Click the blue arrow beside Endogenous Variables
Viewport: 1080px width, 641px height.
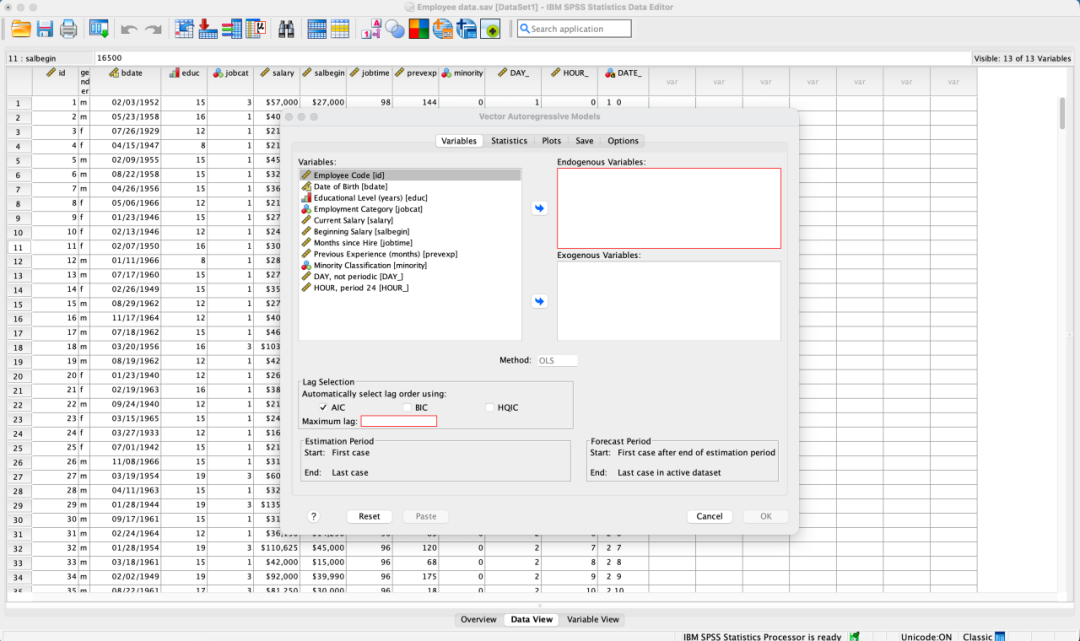coord(539,208)
